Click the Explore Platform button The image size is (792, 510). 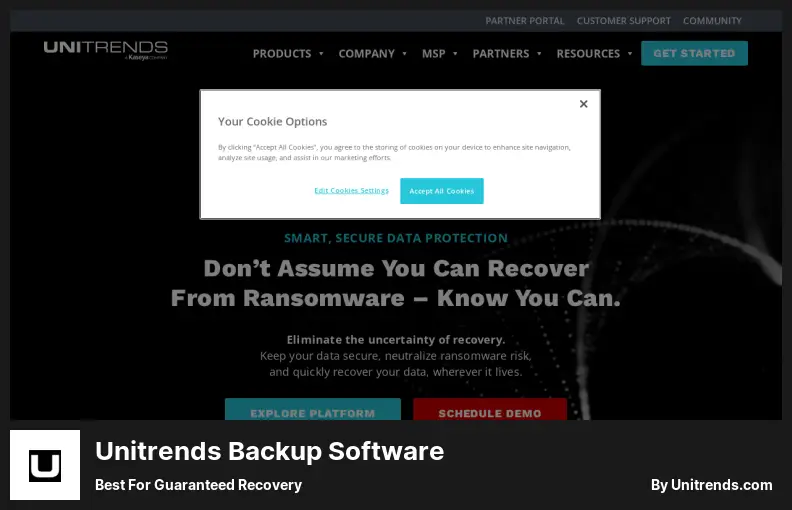[x=313, y=410]
